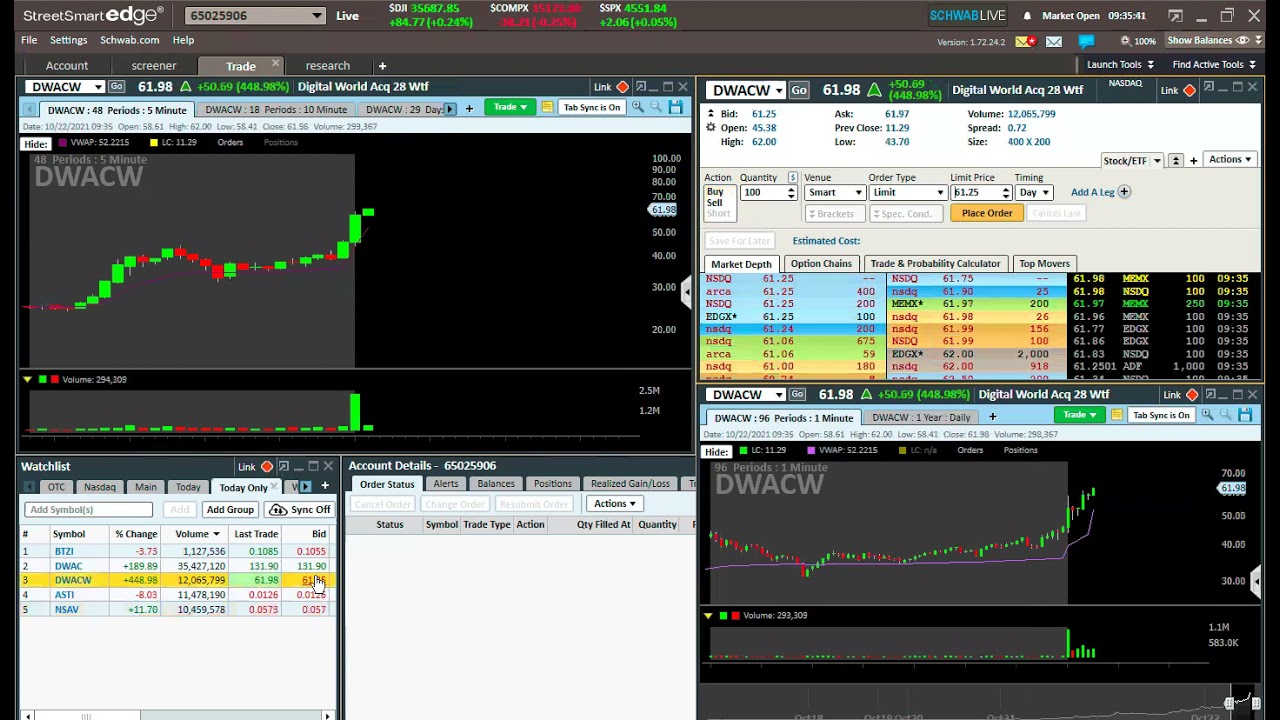Open Order Type Limit dropdown
The image size is (1280, 720).
click(x=908, y=192)
